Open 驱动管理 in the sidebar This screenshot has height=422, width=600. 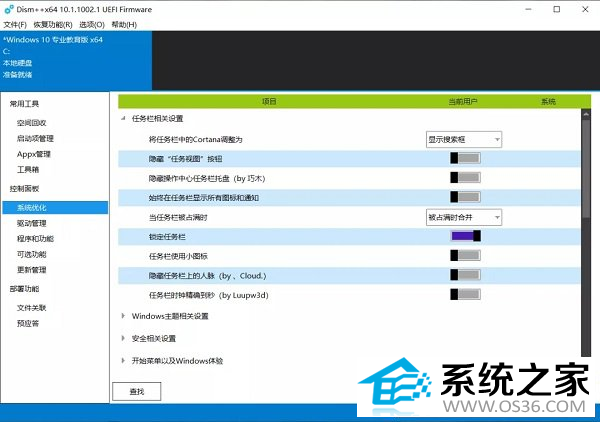(31, 223)
